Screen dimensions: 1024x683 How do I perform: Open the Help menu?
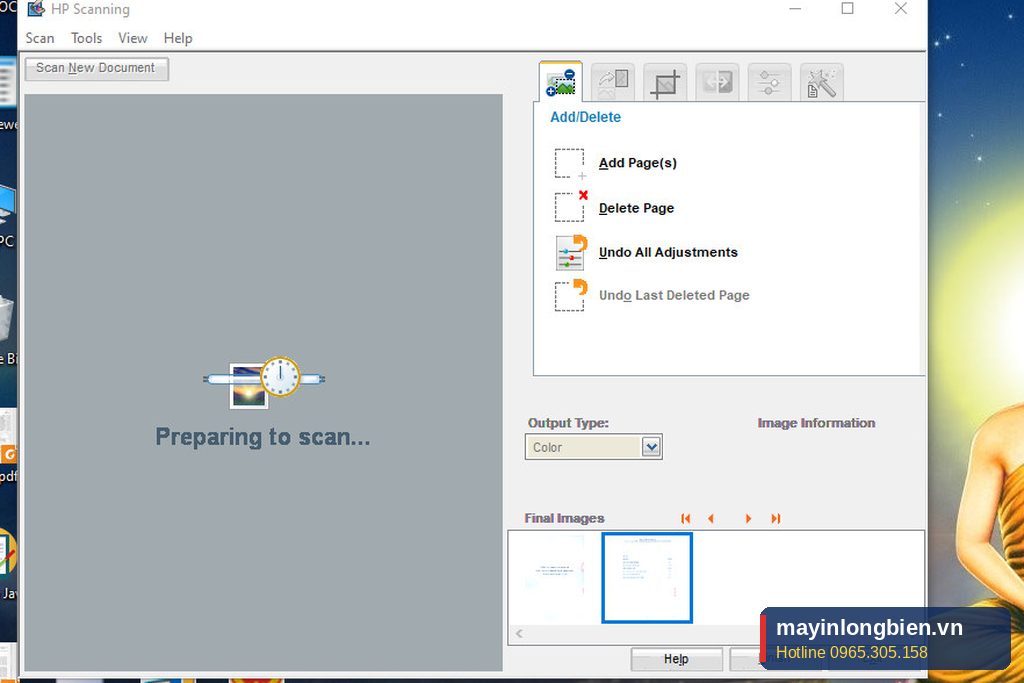(x=178, y=38)
